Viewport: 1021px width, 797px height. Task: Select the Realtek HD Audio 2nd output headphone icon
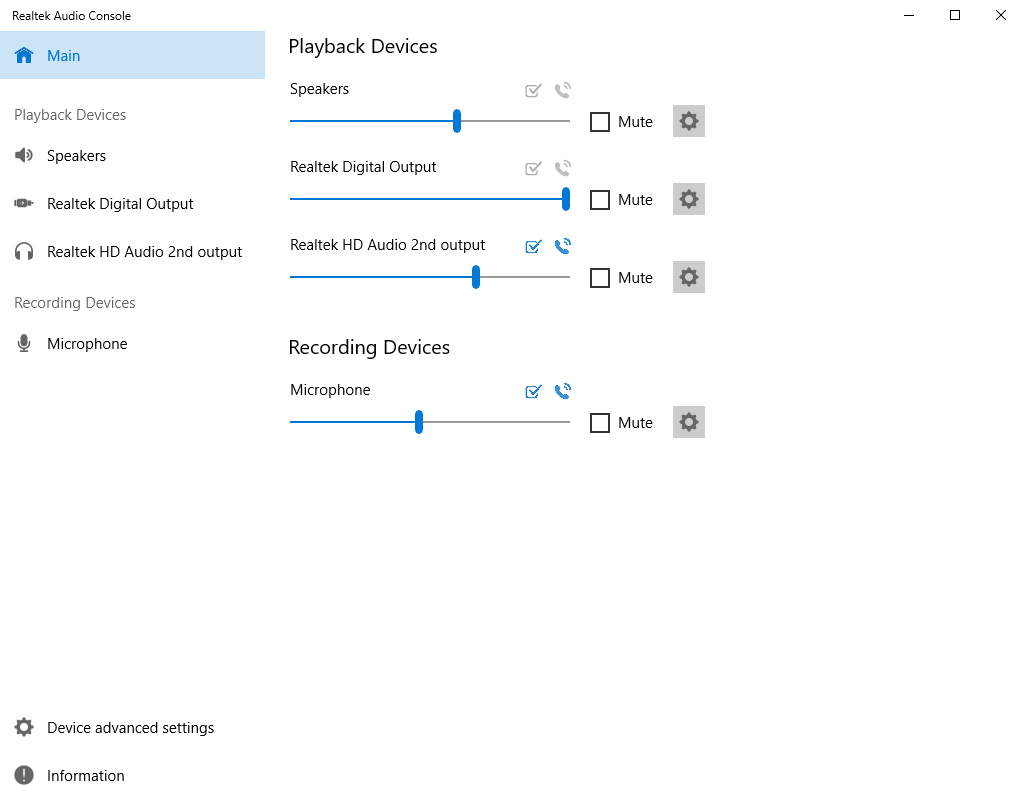tap(24, 251)
